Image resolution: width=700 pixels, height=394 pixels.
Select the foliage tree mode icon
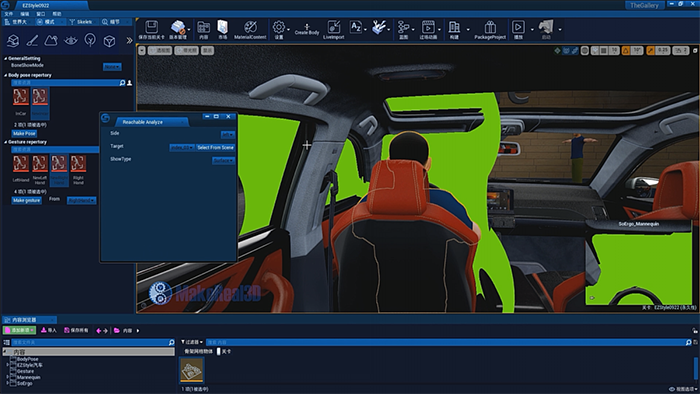coord(90,41)
